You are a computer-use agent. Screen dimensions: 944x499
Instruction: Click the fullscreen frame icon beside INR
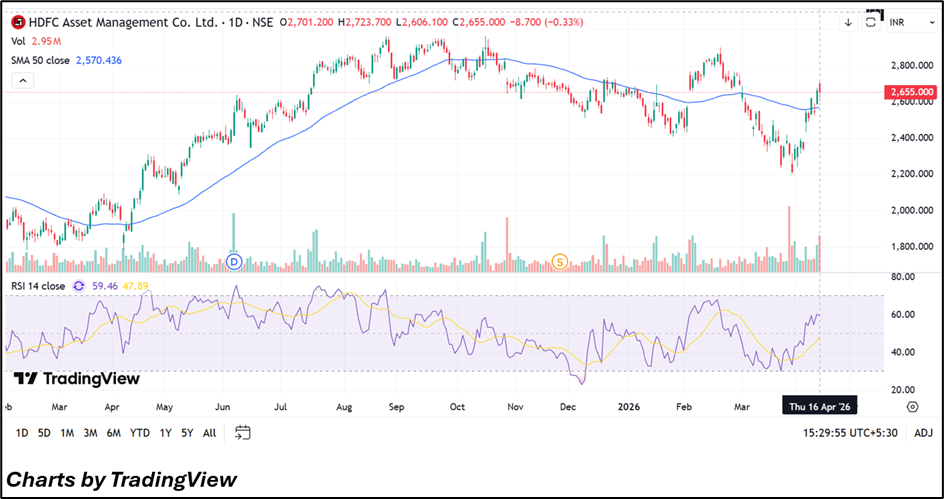[x=873, y=21]
